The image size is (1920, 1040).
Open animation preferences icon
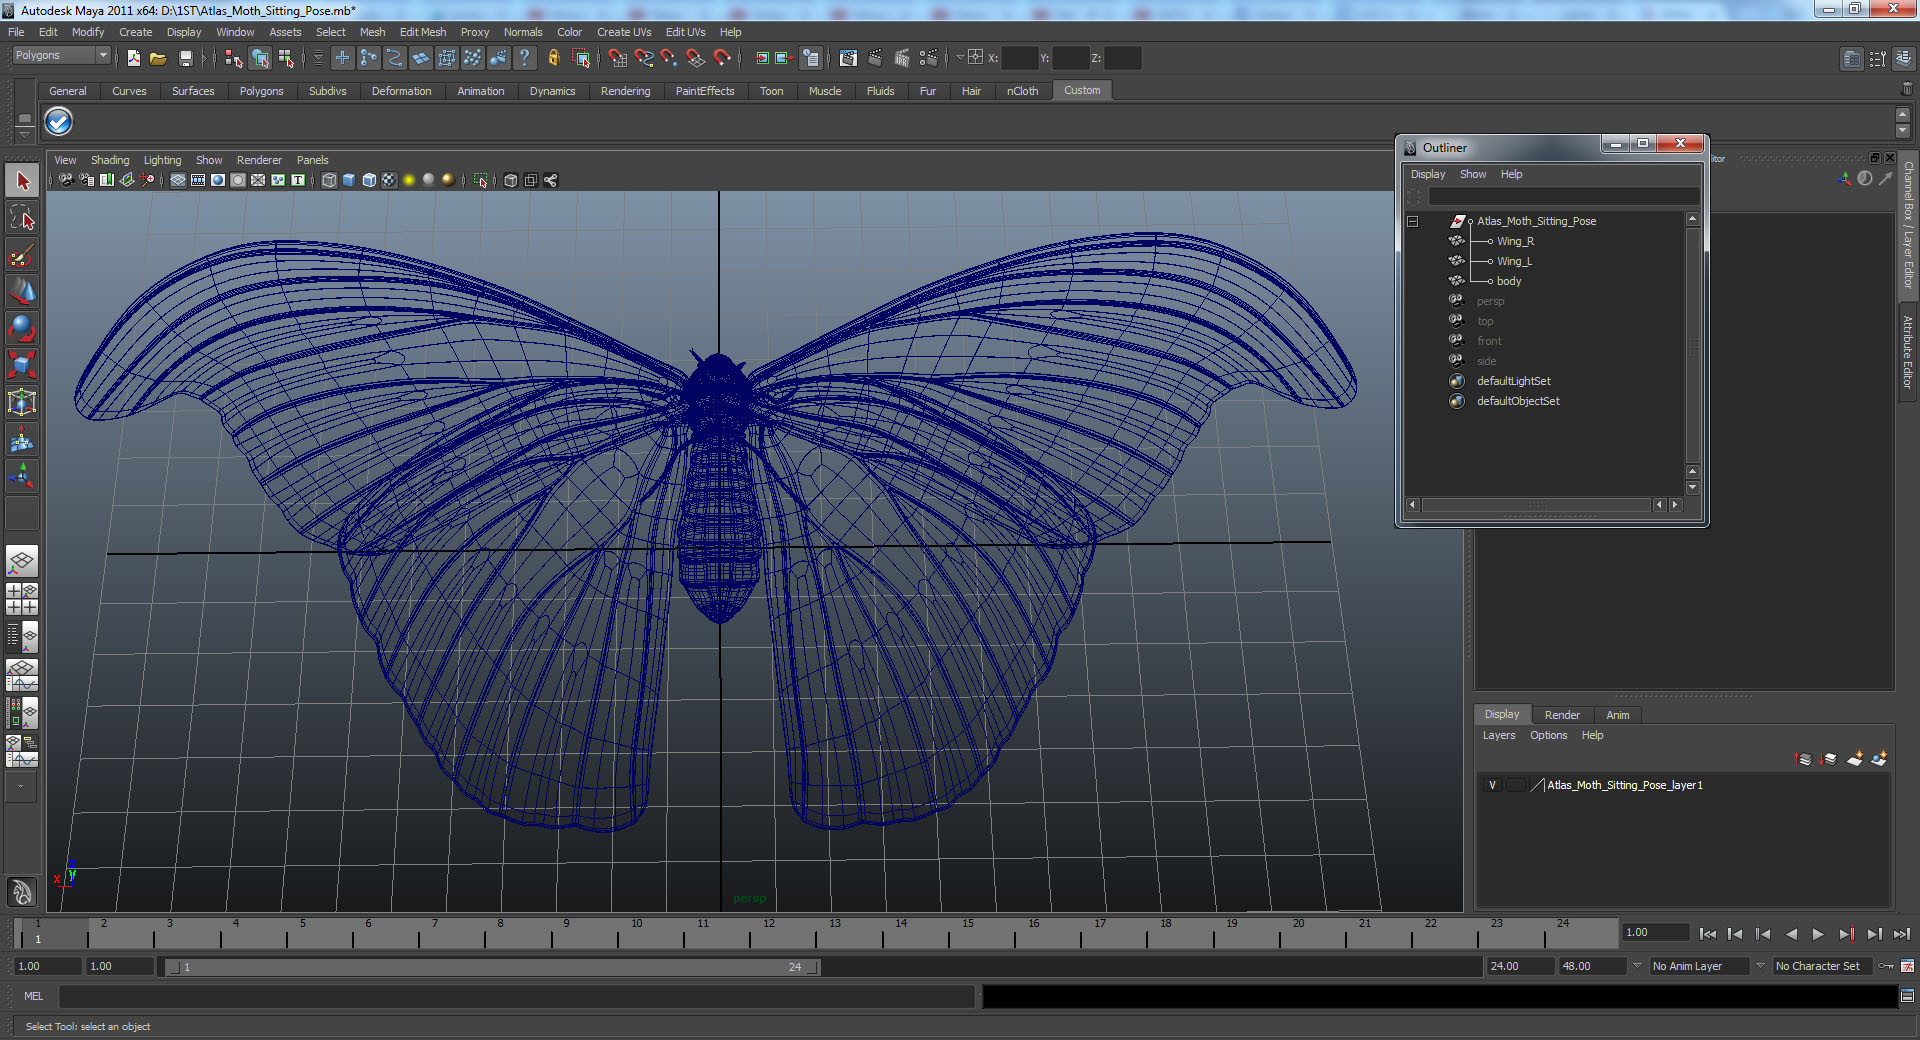(1907, 966)
